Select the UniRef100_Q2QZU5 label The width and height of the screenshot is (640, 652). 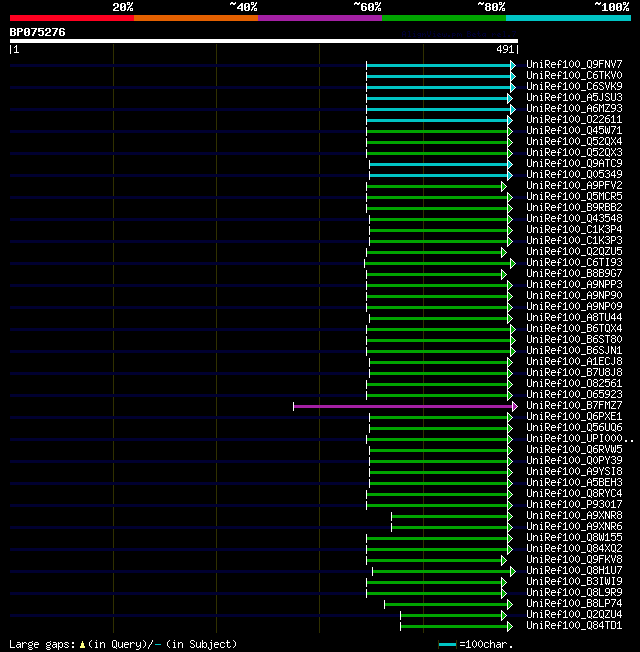coord(574,252)
